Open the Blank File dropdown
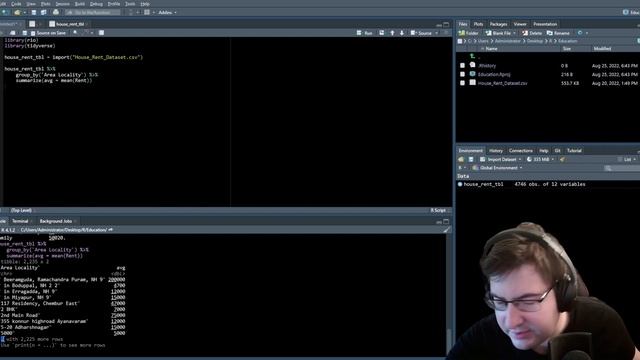 pos(500,33)
